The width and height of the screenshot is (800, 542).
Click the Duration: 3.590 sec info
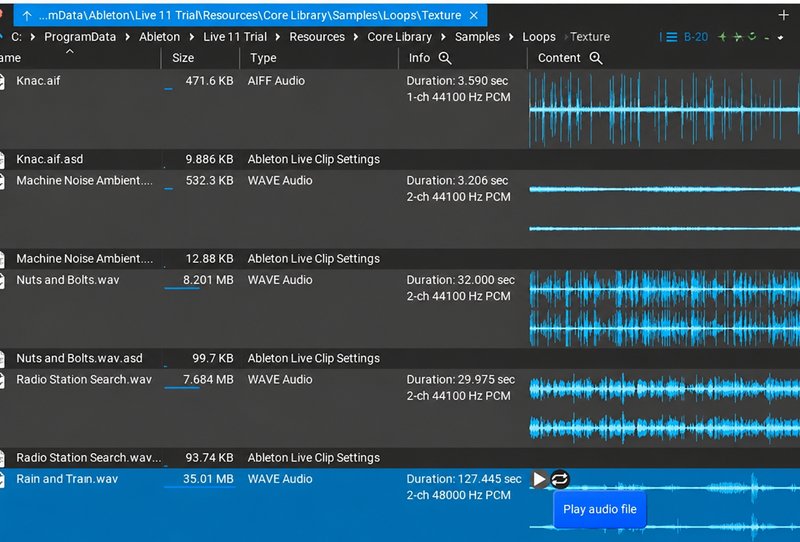tap(457, 81)
